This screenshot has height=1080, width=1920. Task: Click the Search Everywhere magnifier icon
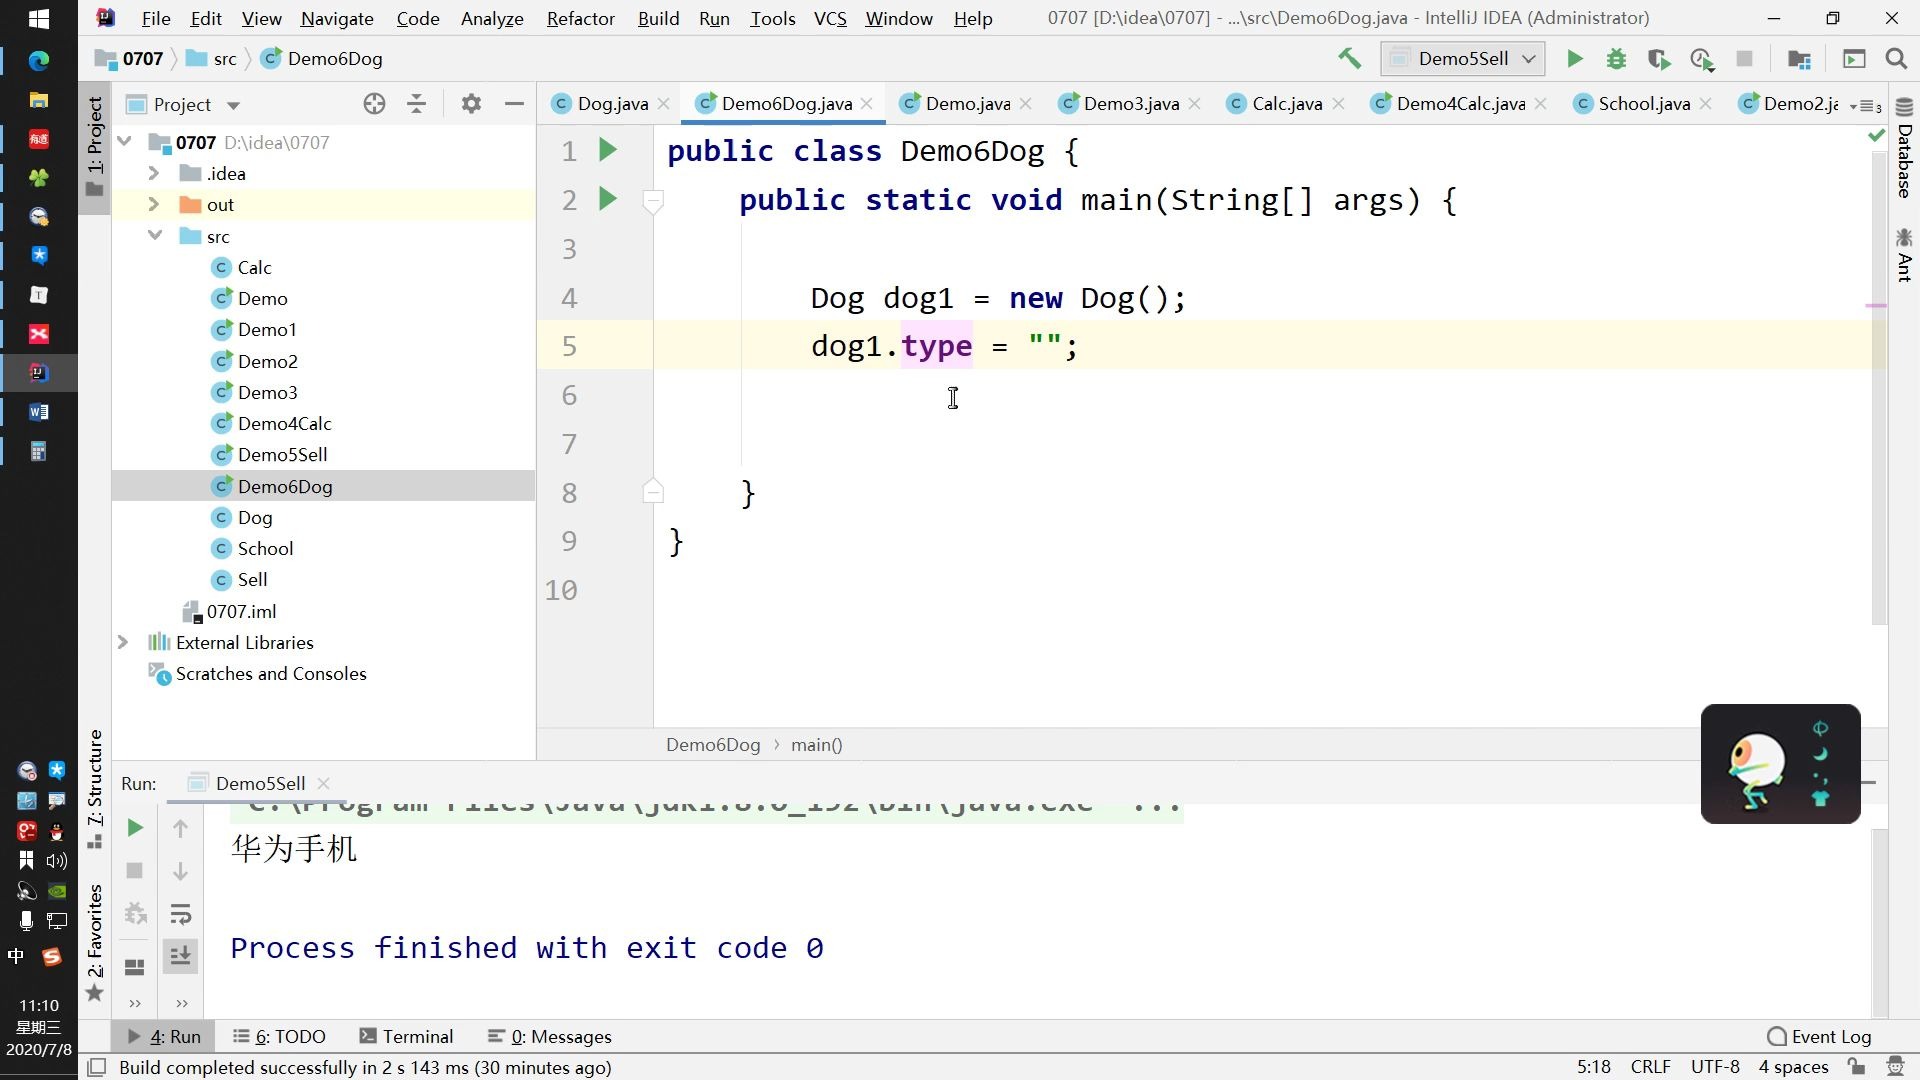coord(1896,59)
